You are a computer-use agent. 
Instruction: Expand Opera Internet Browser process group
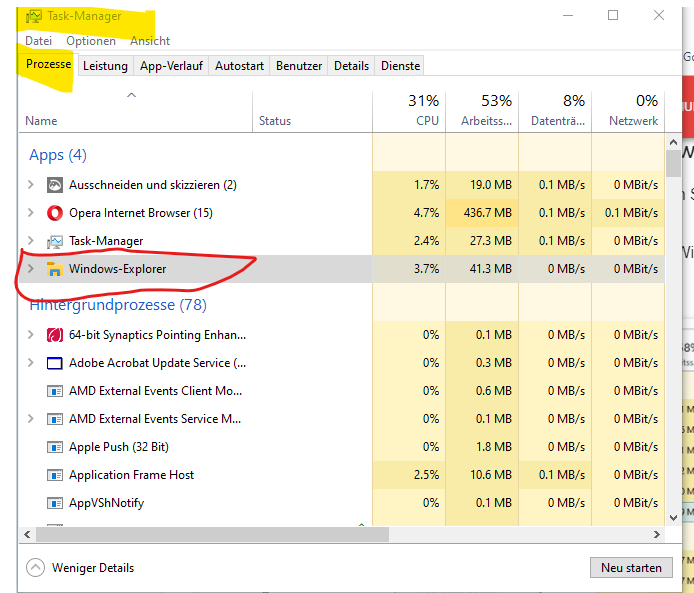[x=31, y=212]
